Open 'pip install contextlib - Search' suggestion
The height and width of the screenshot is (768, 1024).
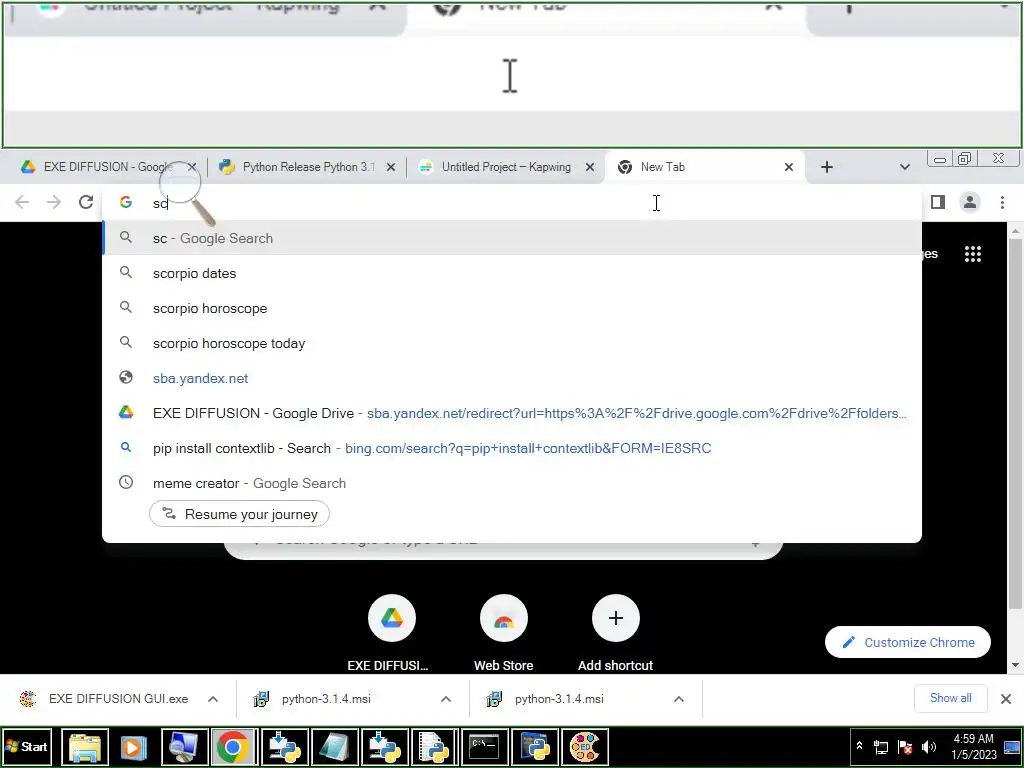tap(512, 448)
